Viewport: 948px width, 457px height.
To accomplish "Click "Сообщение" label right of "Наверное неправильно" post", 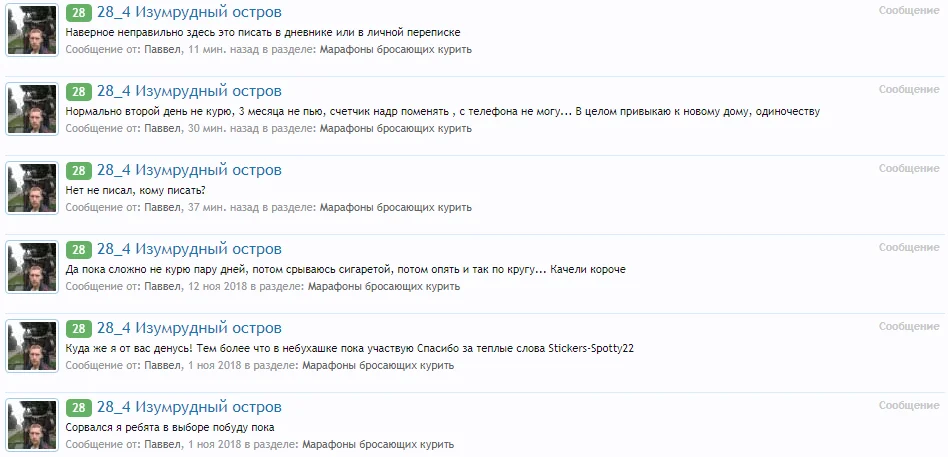I will pos(908,10).
